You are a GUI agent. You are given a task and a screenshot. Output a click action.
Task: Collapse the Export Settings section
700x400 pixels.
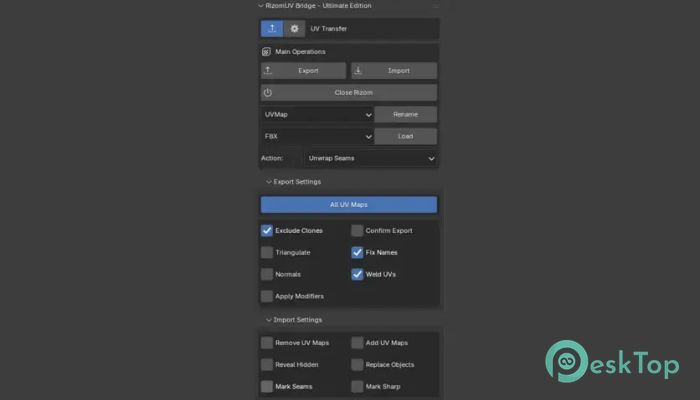pyautogui.click(x=293, y=182)
